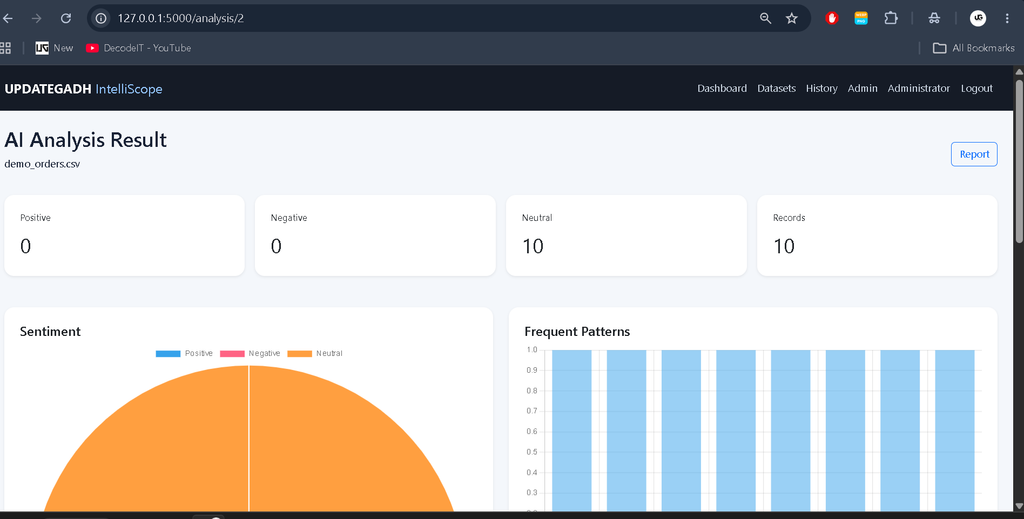Go to the Dashboard nav item
Image resolution: width=1024 pixels, height=519 pixels.
point(722,88)
